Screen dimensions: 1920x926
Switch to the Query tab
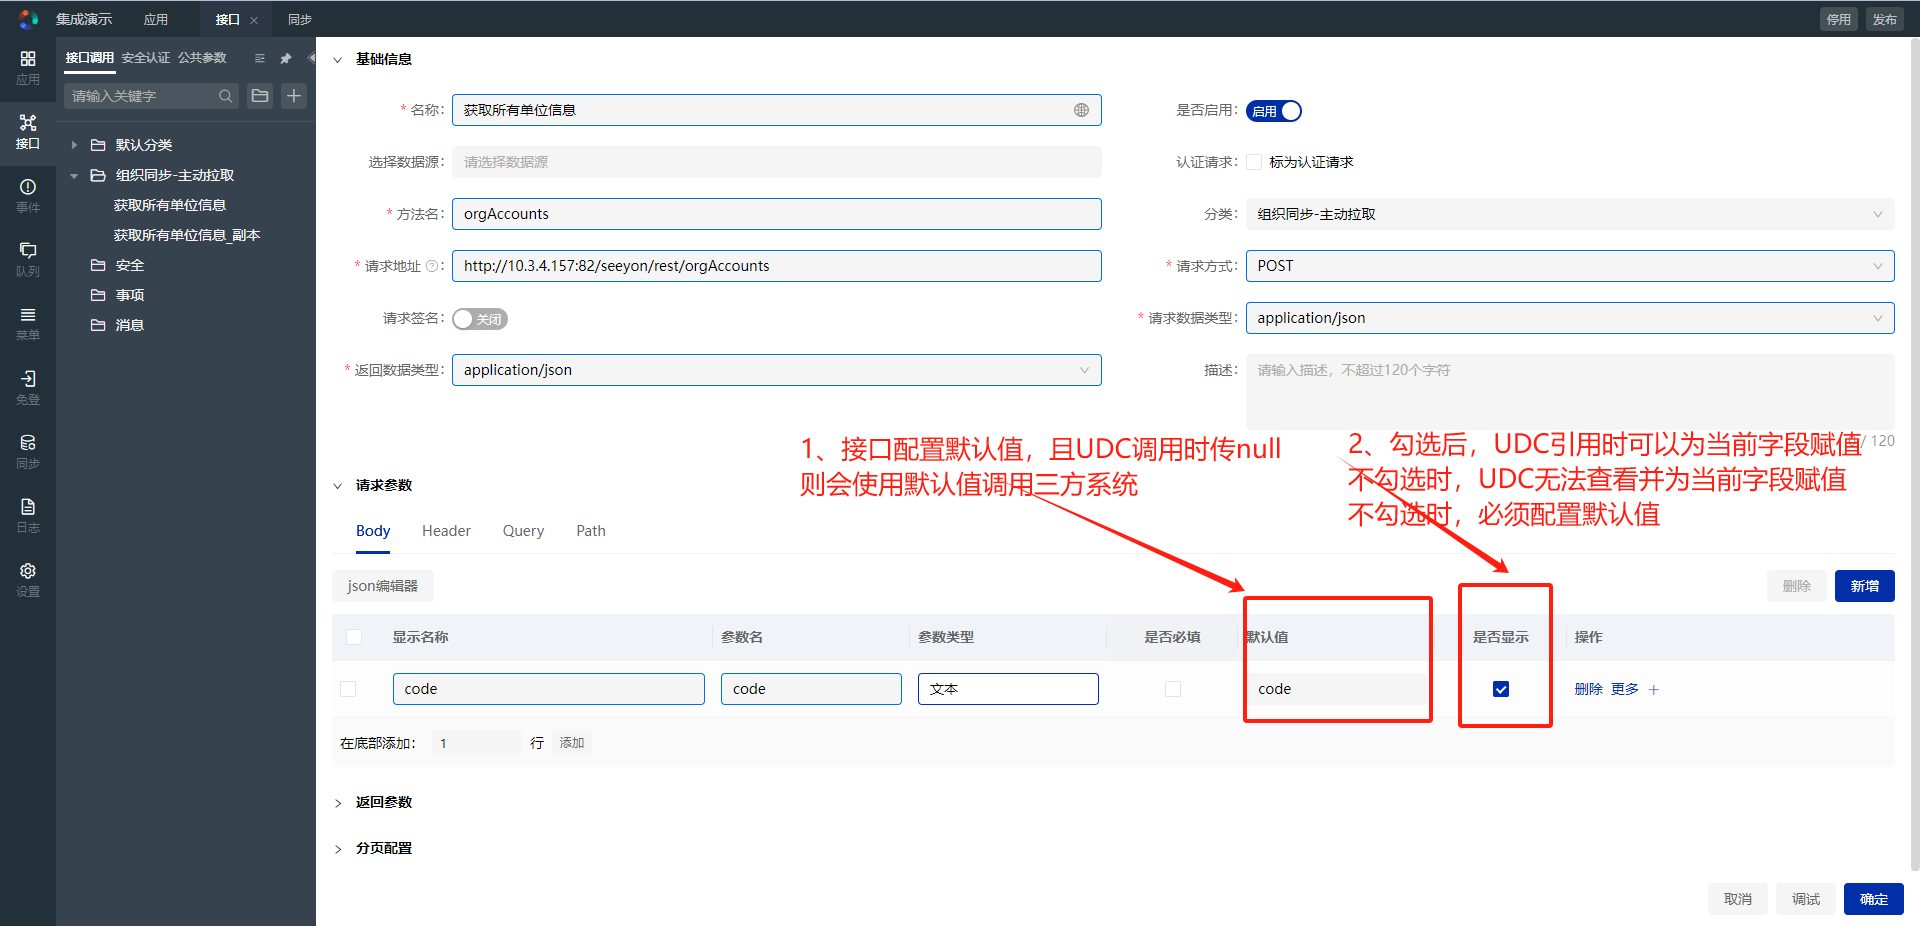pyautogui.click(x=523, y=531)
